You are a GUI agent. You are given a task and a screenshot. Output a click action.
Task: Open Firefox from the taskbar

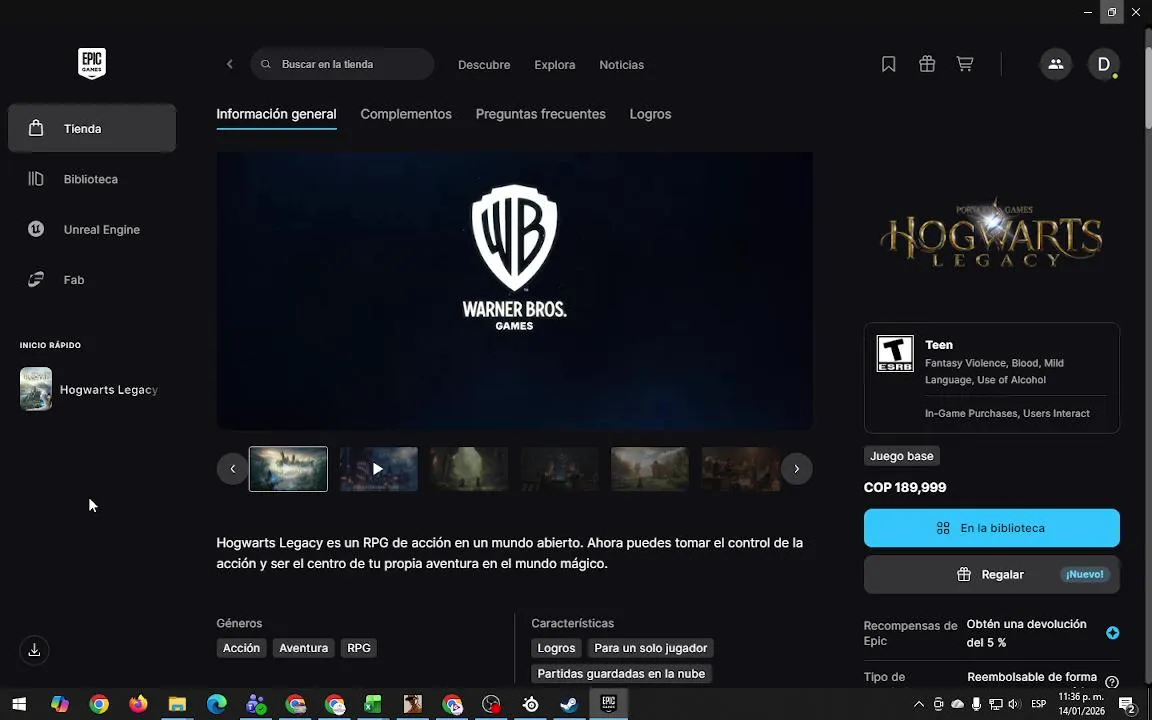[138, 705]
